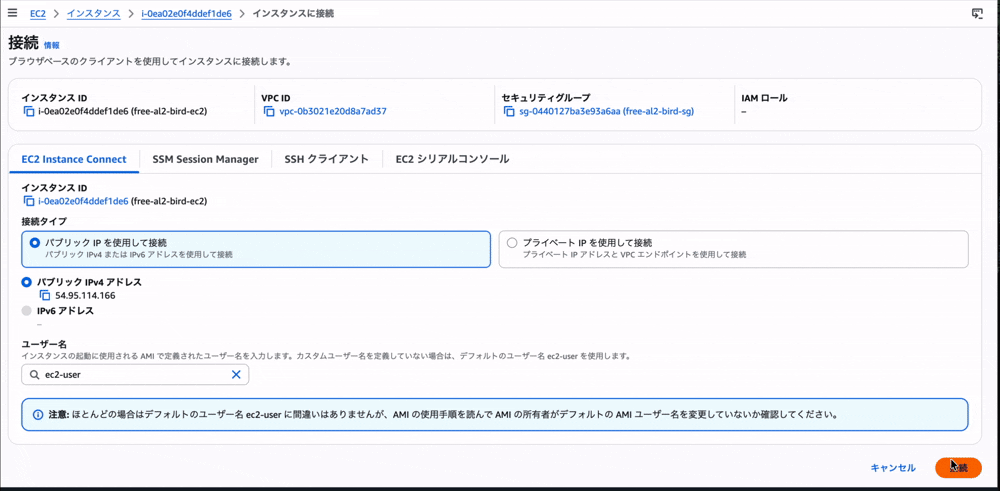Clear the username field with the X icon
Image resolution: width=1000 pixels, height=491 pixels.
(x=236, y=375)
